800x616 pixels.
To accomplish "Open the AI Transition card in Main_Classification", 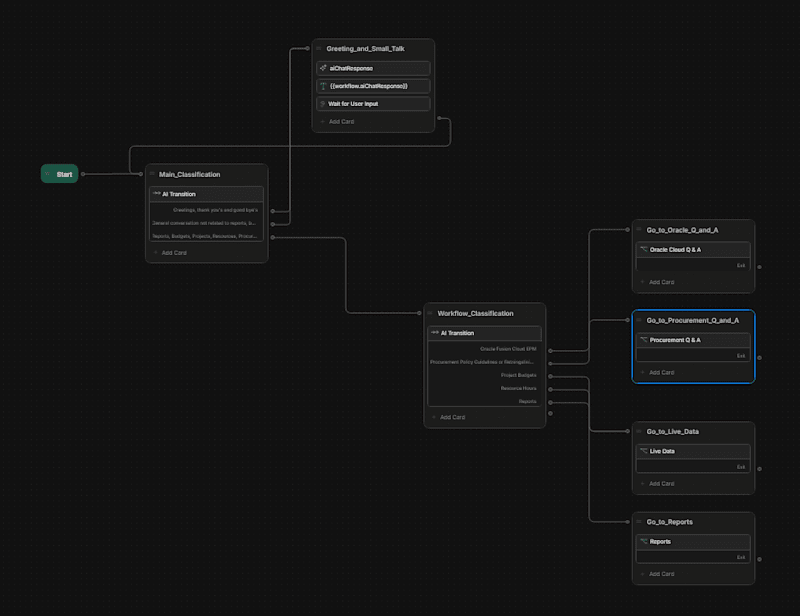I will tap(206, 194).
